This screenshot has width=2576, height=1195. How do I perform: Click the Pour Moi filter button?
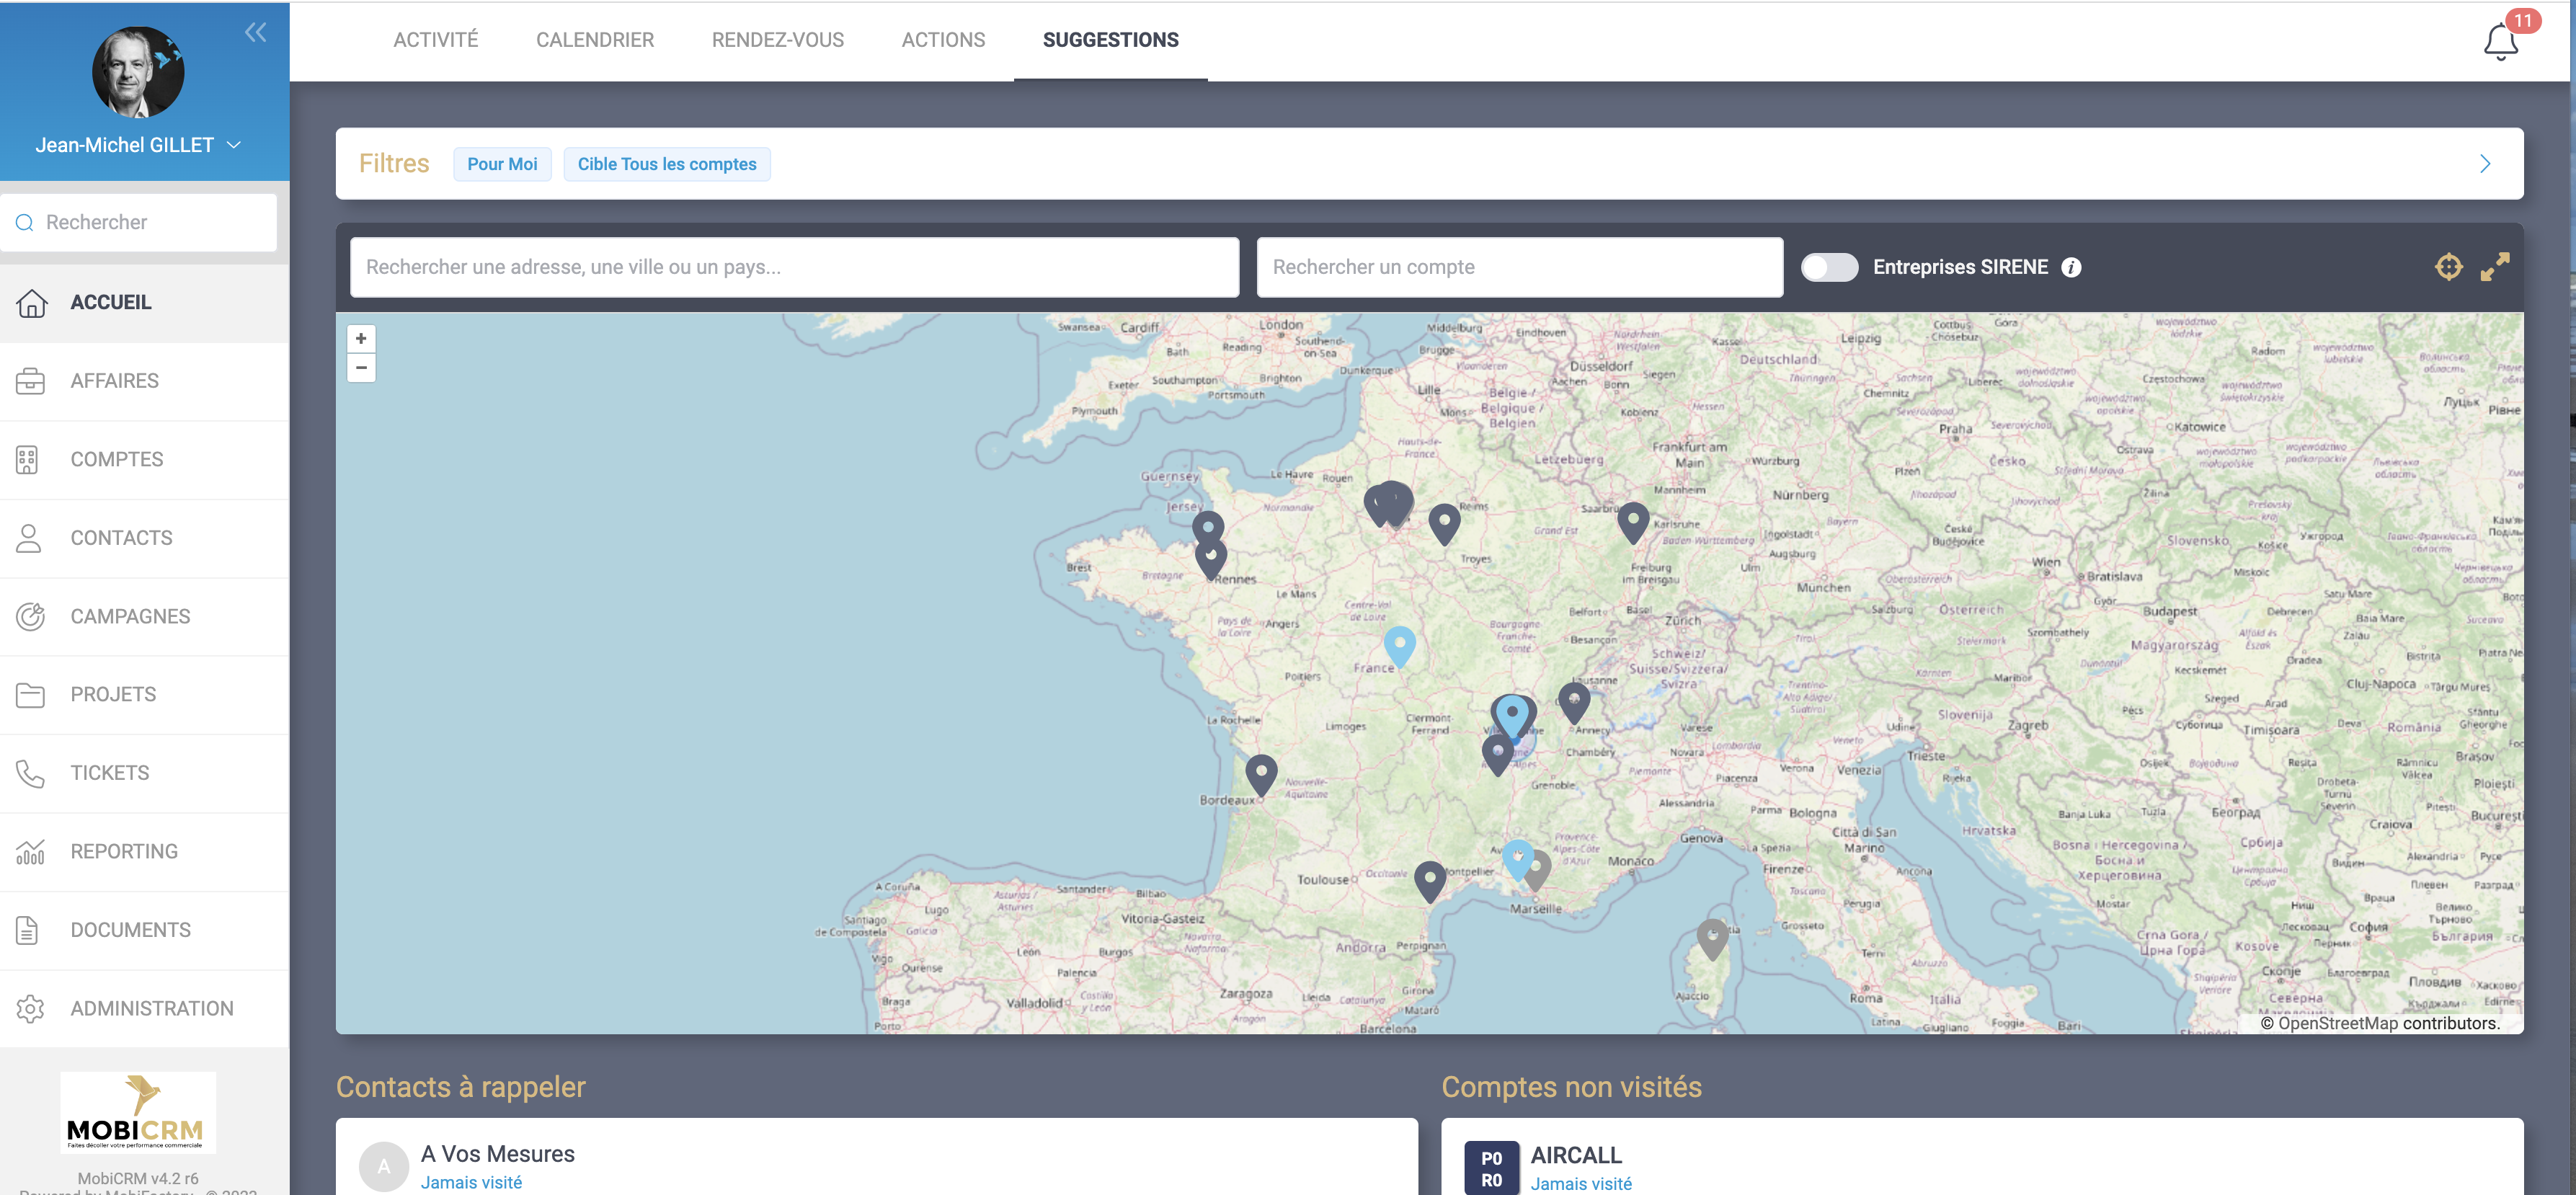pos(502,164)
